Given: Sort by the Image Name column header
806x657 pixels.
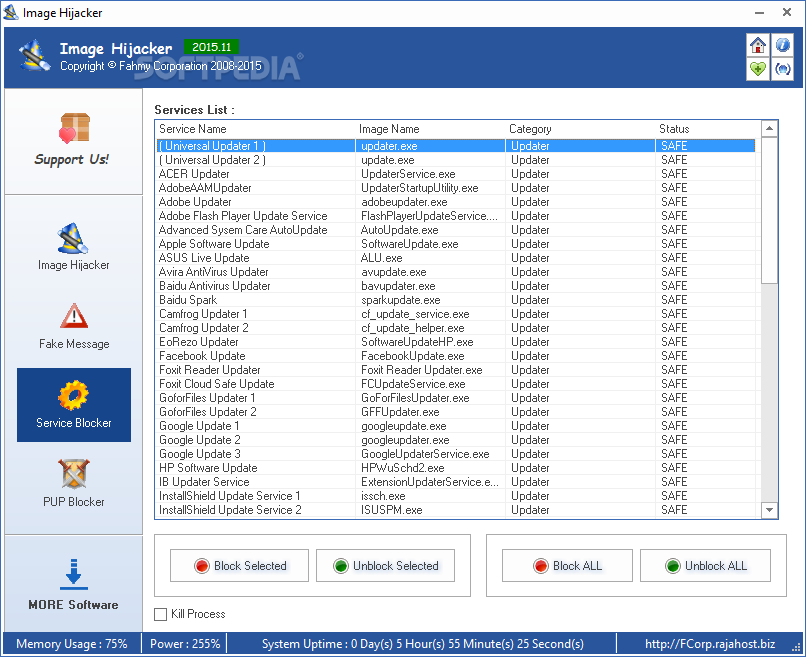Looking at the screenshot, I should (x=432, y=129).
